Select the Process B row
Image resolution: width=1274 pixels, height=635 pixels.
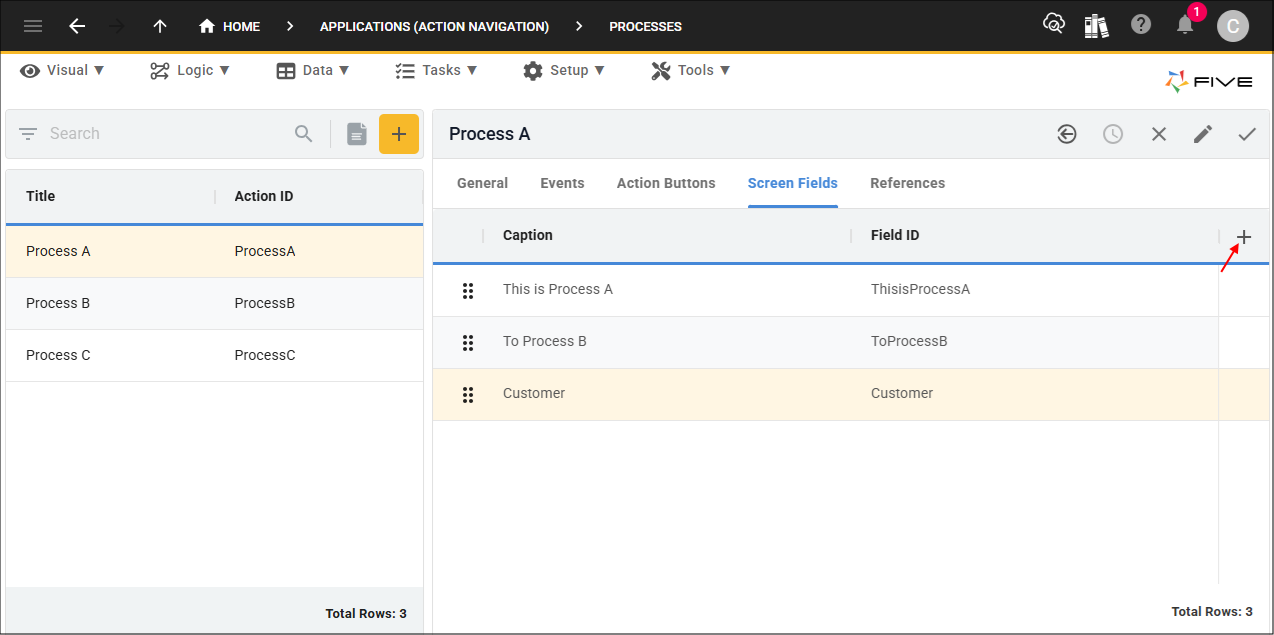click(214, 303)
